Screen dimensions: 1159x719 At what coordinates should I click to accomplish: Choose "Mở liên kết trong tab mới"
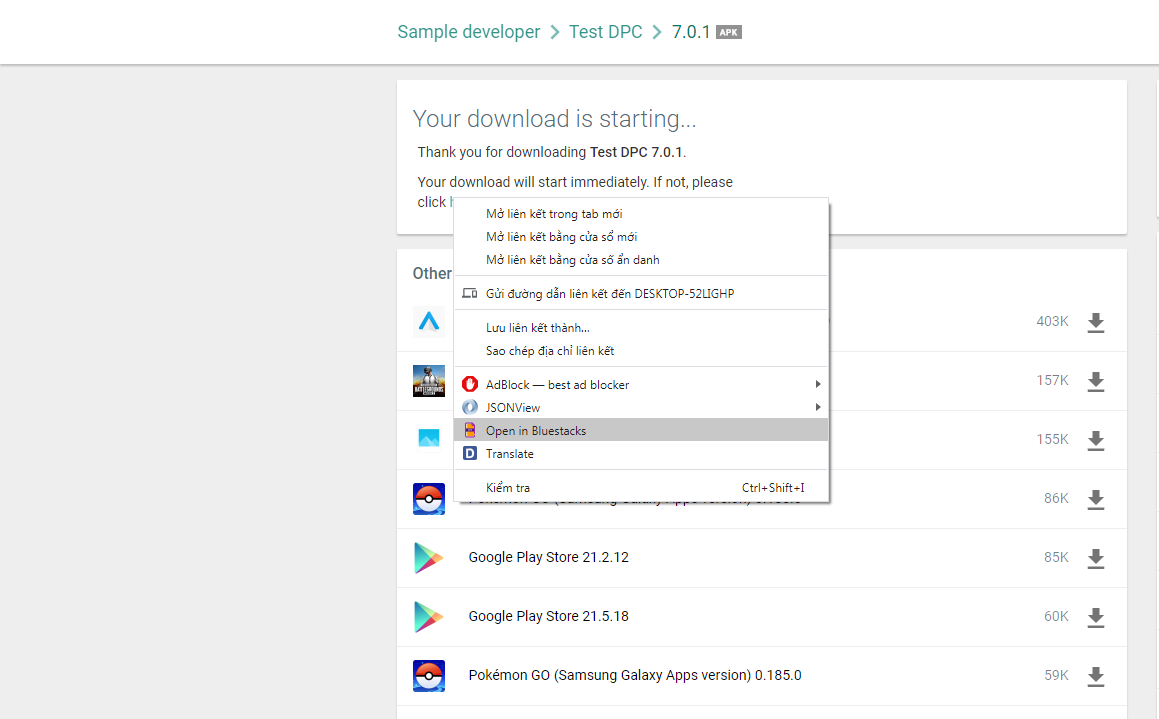click(x=641, y=214)
